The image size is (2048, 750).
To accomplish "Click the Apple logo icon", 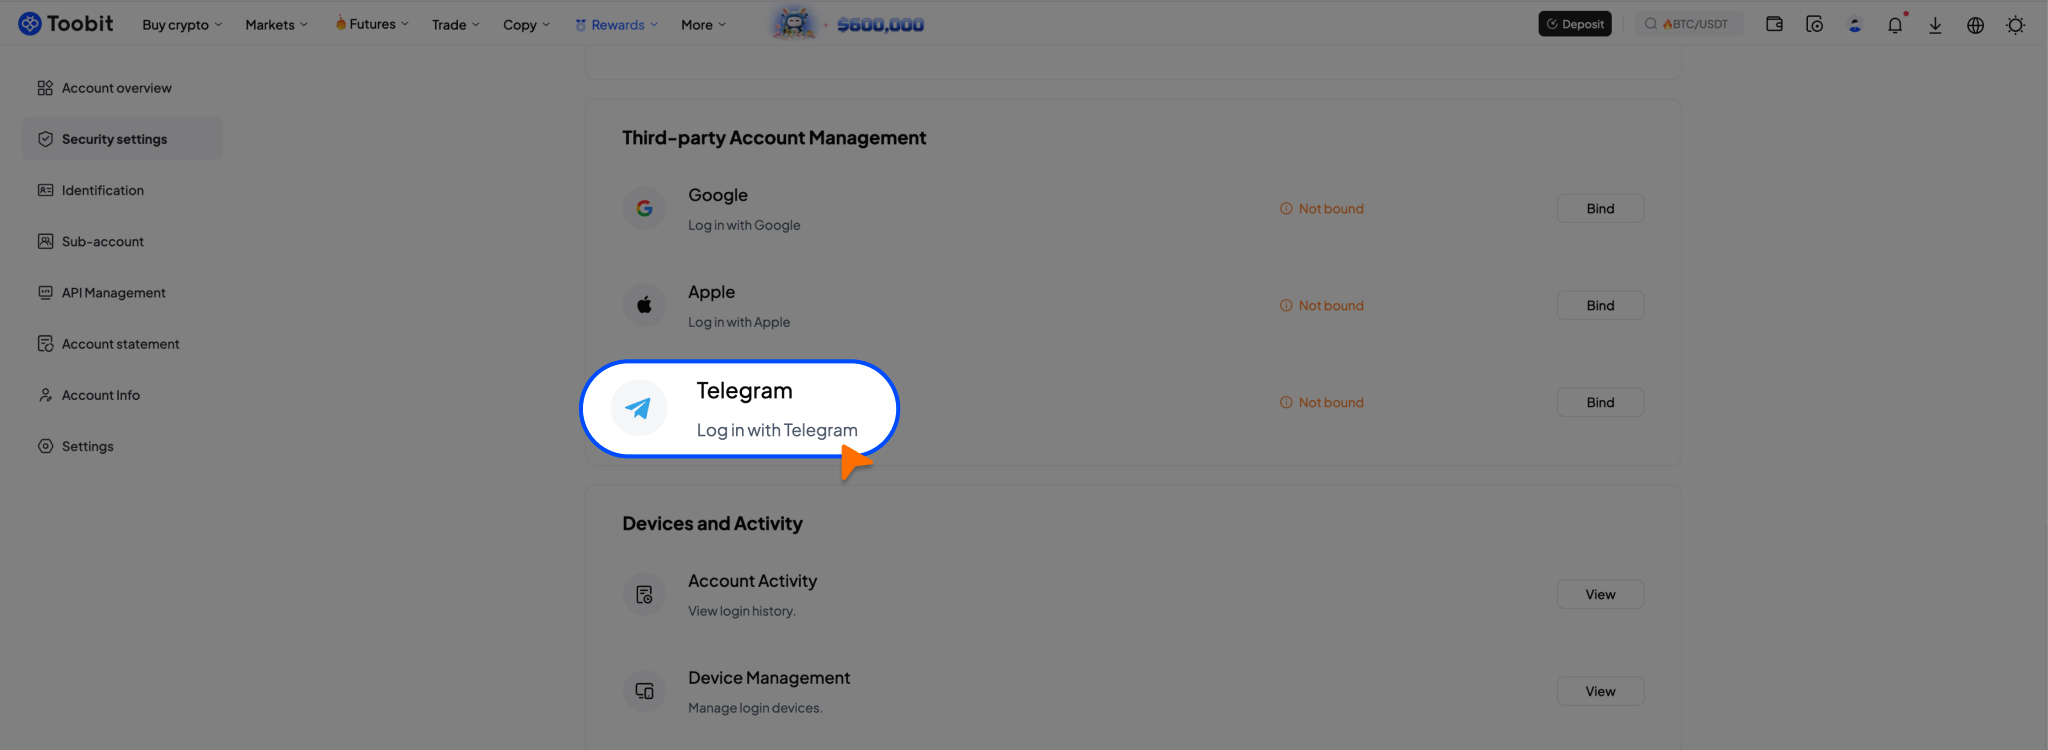I will pos(644,305).
